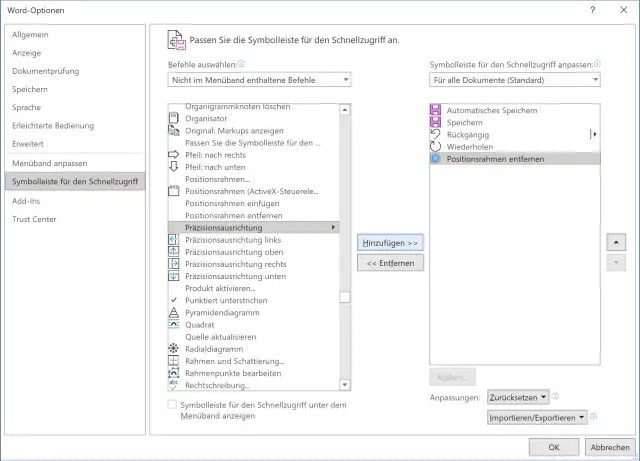Screen dimensions: 640x461
Task: Click the Organisator icon in command list
Action: pos(174,119)
